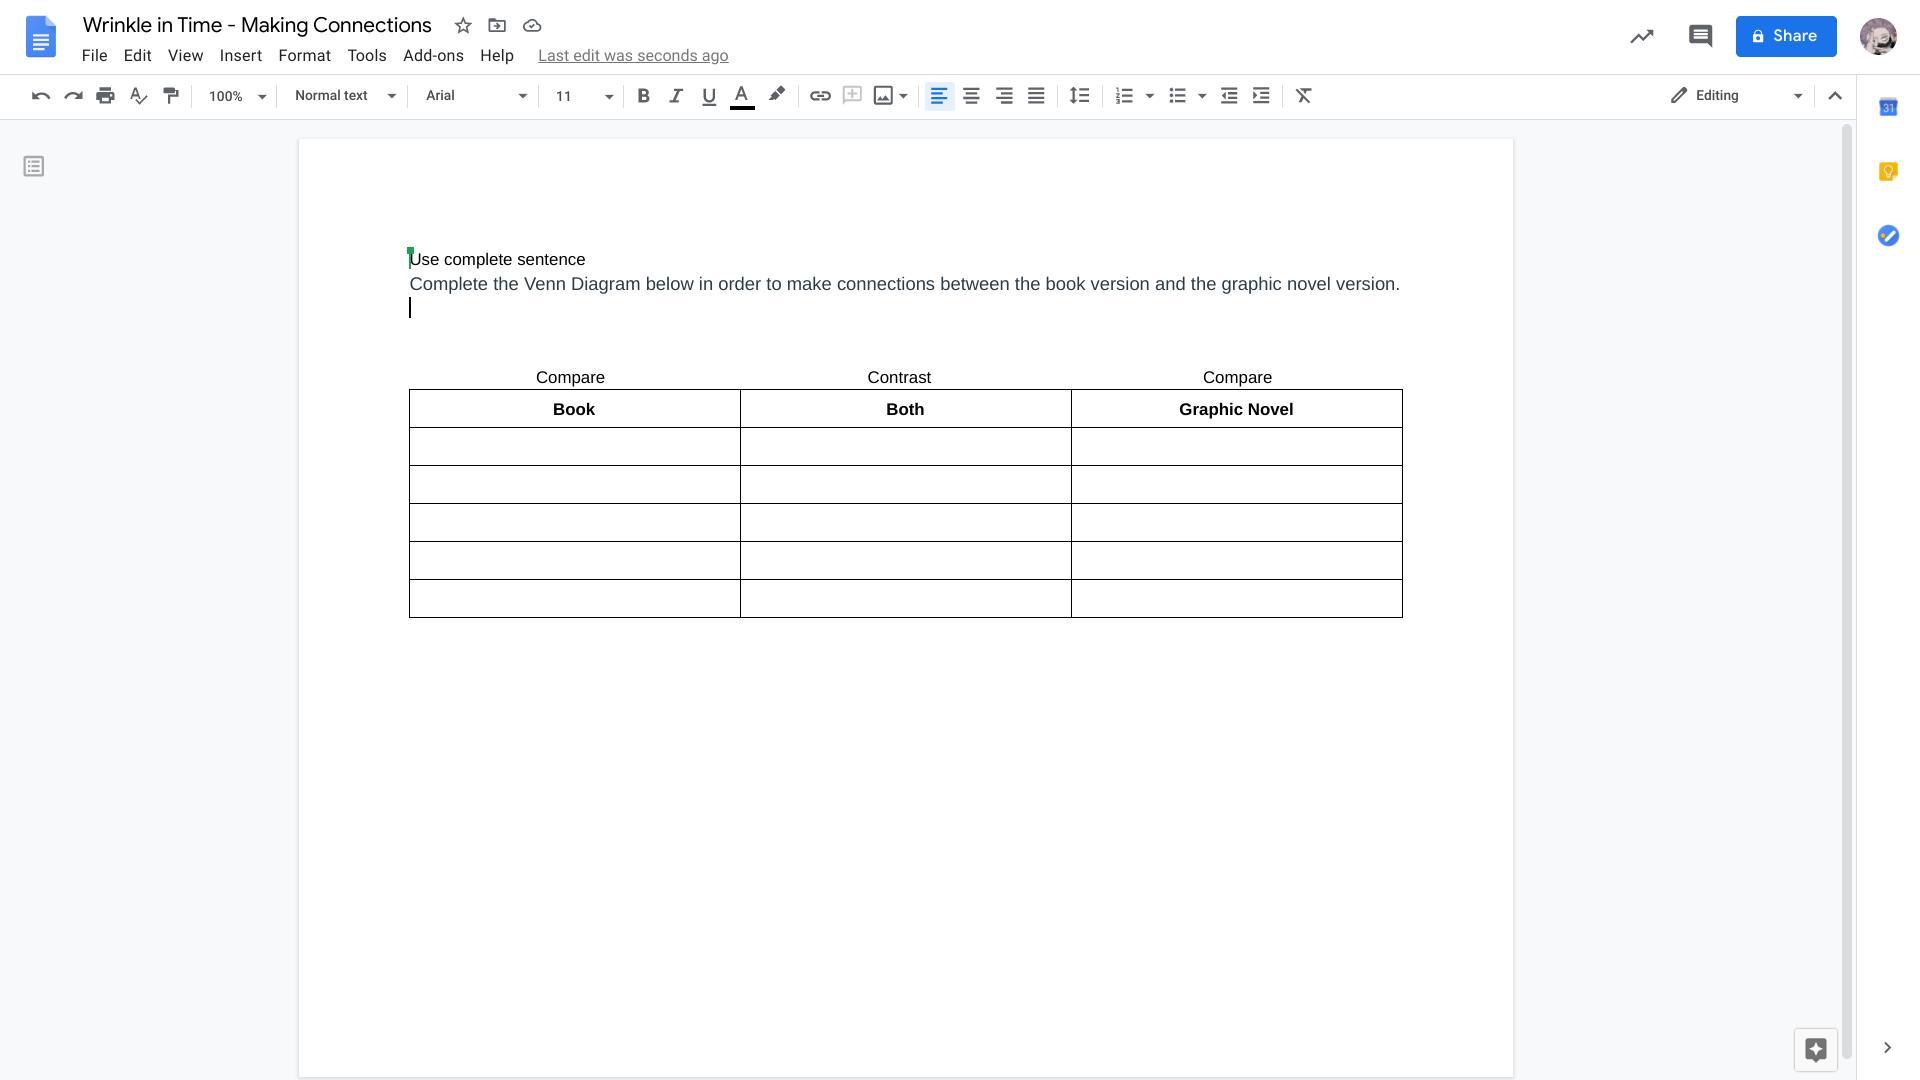Open the Add-ons menu
The height and width of the screenshot is (1080, 1920).
pos(433,56)
